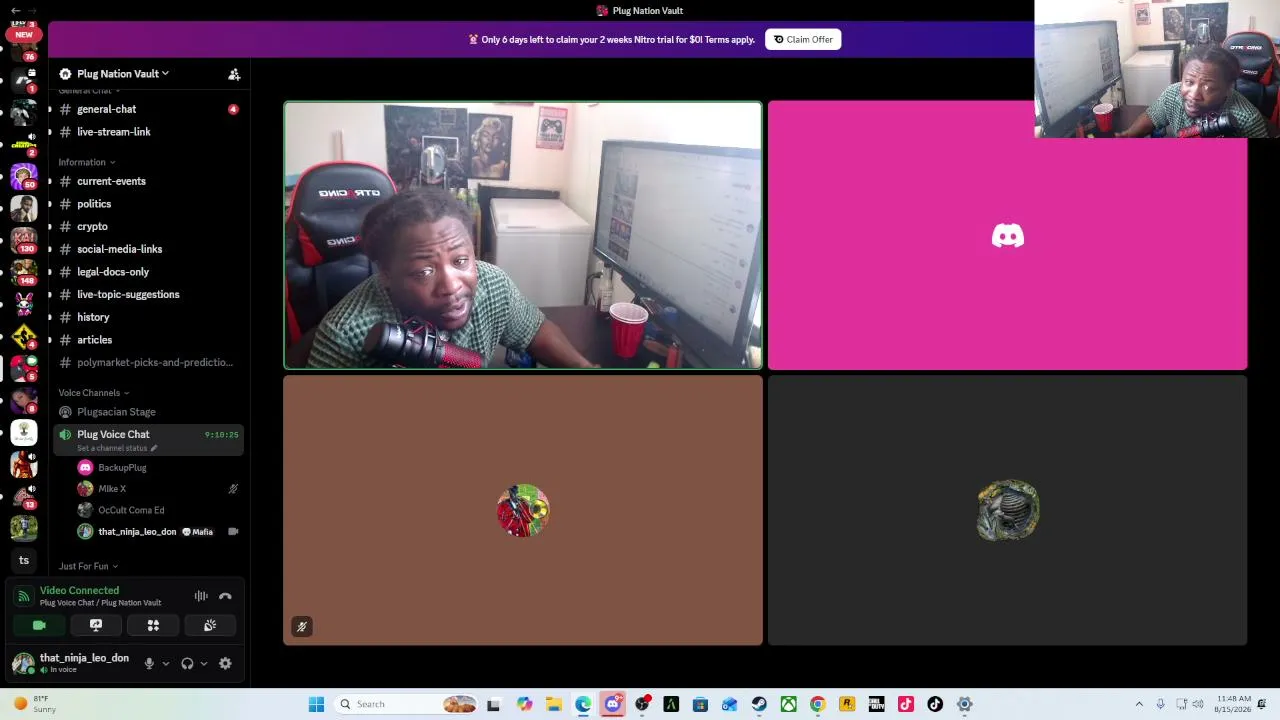The height and width of the screenshot is (720, 1280).
Task: Open TikTok from the taskbar
Action: [x=935, y=704]
